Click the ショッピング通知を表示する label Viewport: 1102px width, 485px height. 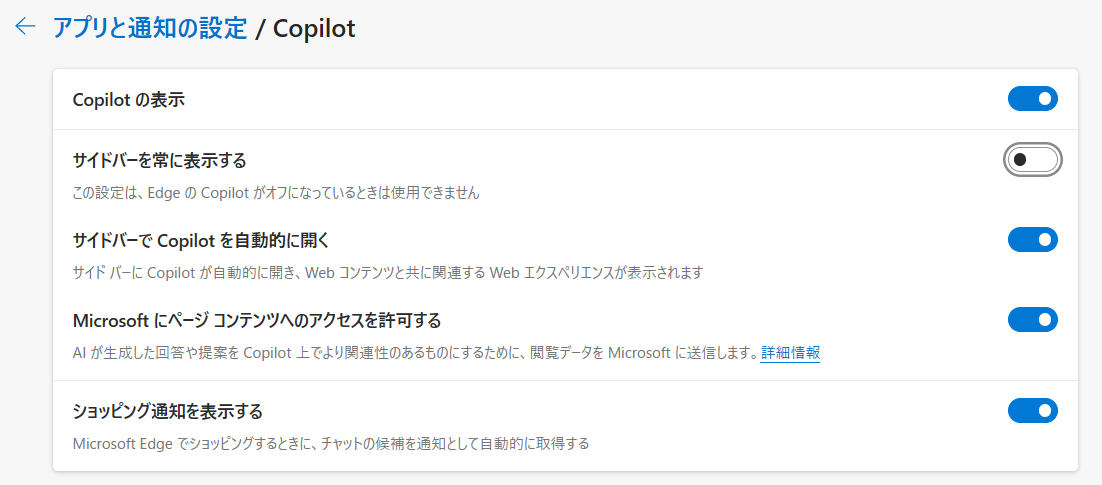pyautogui.click(x=168, y=410)
